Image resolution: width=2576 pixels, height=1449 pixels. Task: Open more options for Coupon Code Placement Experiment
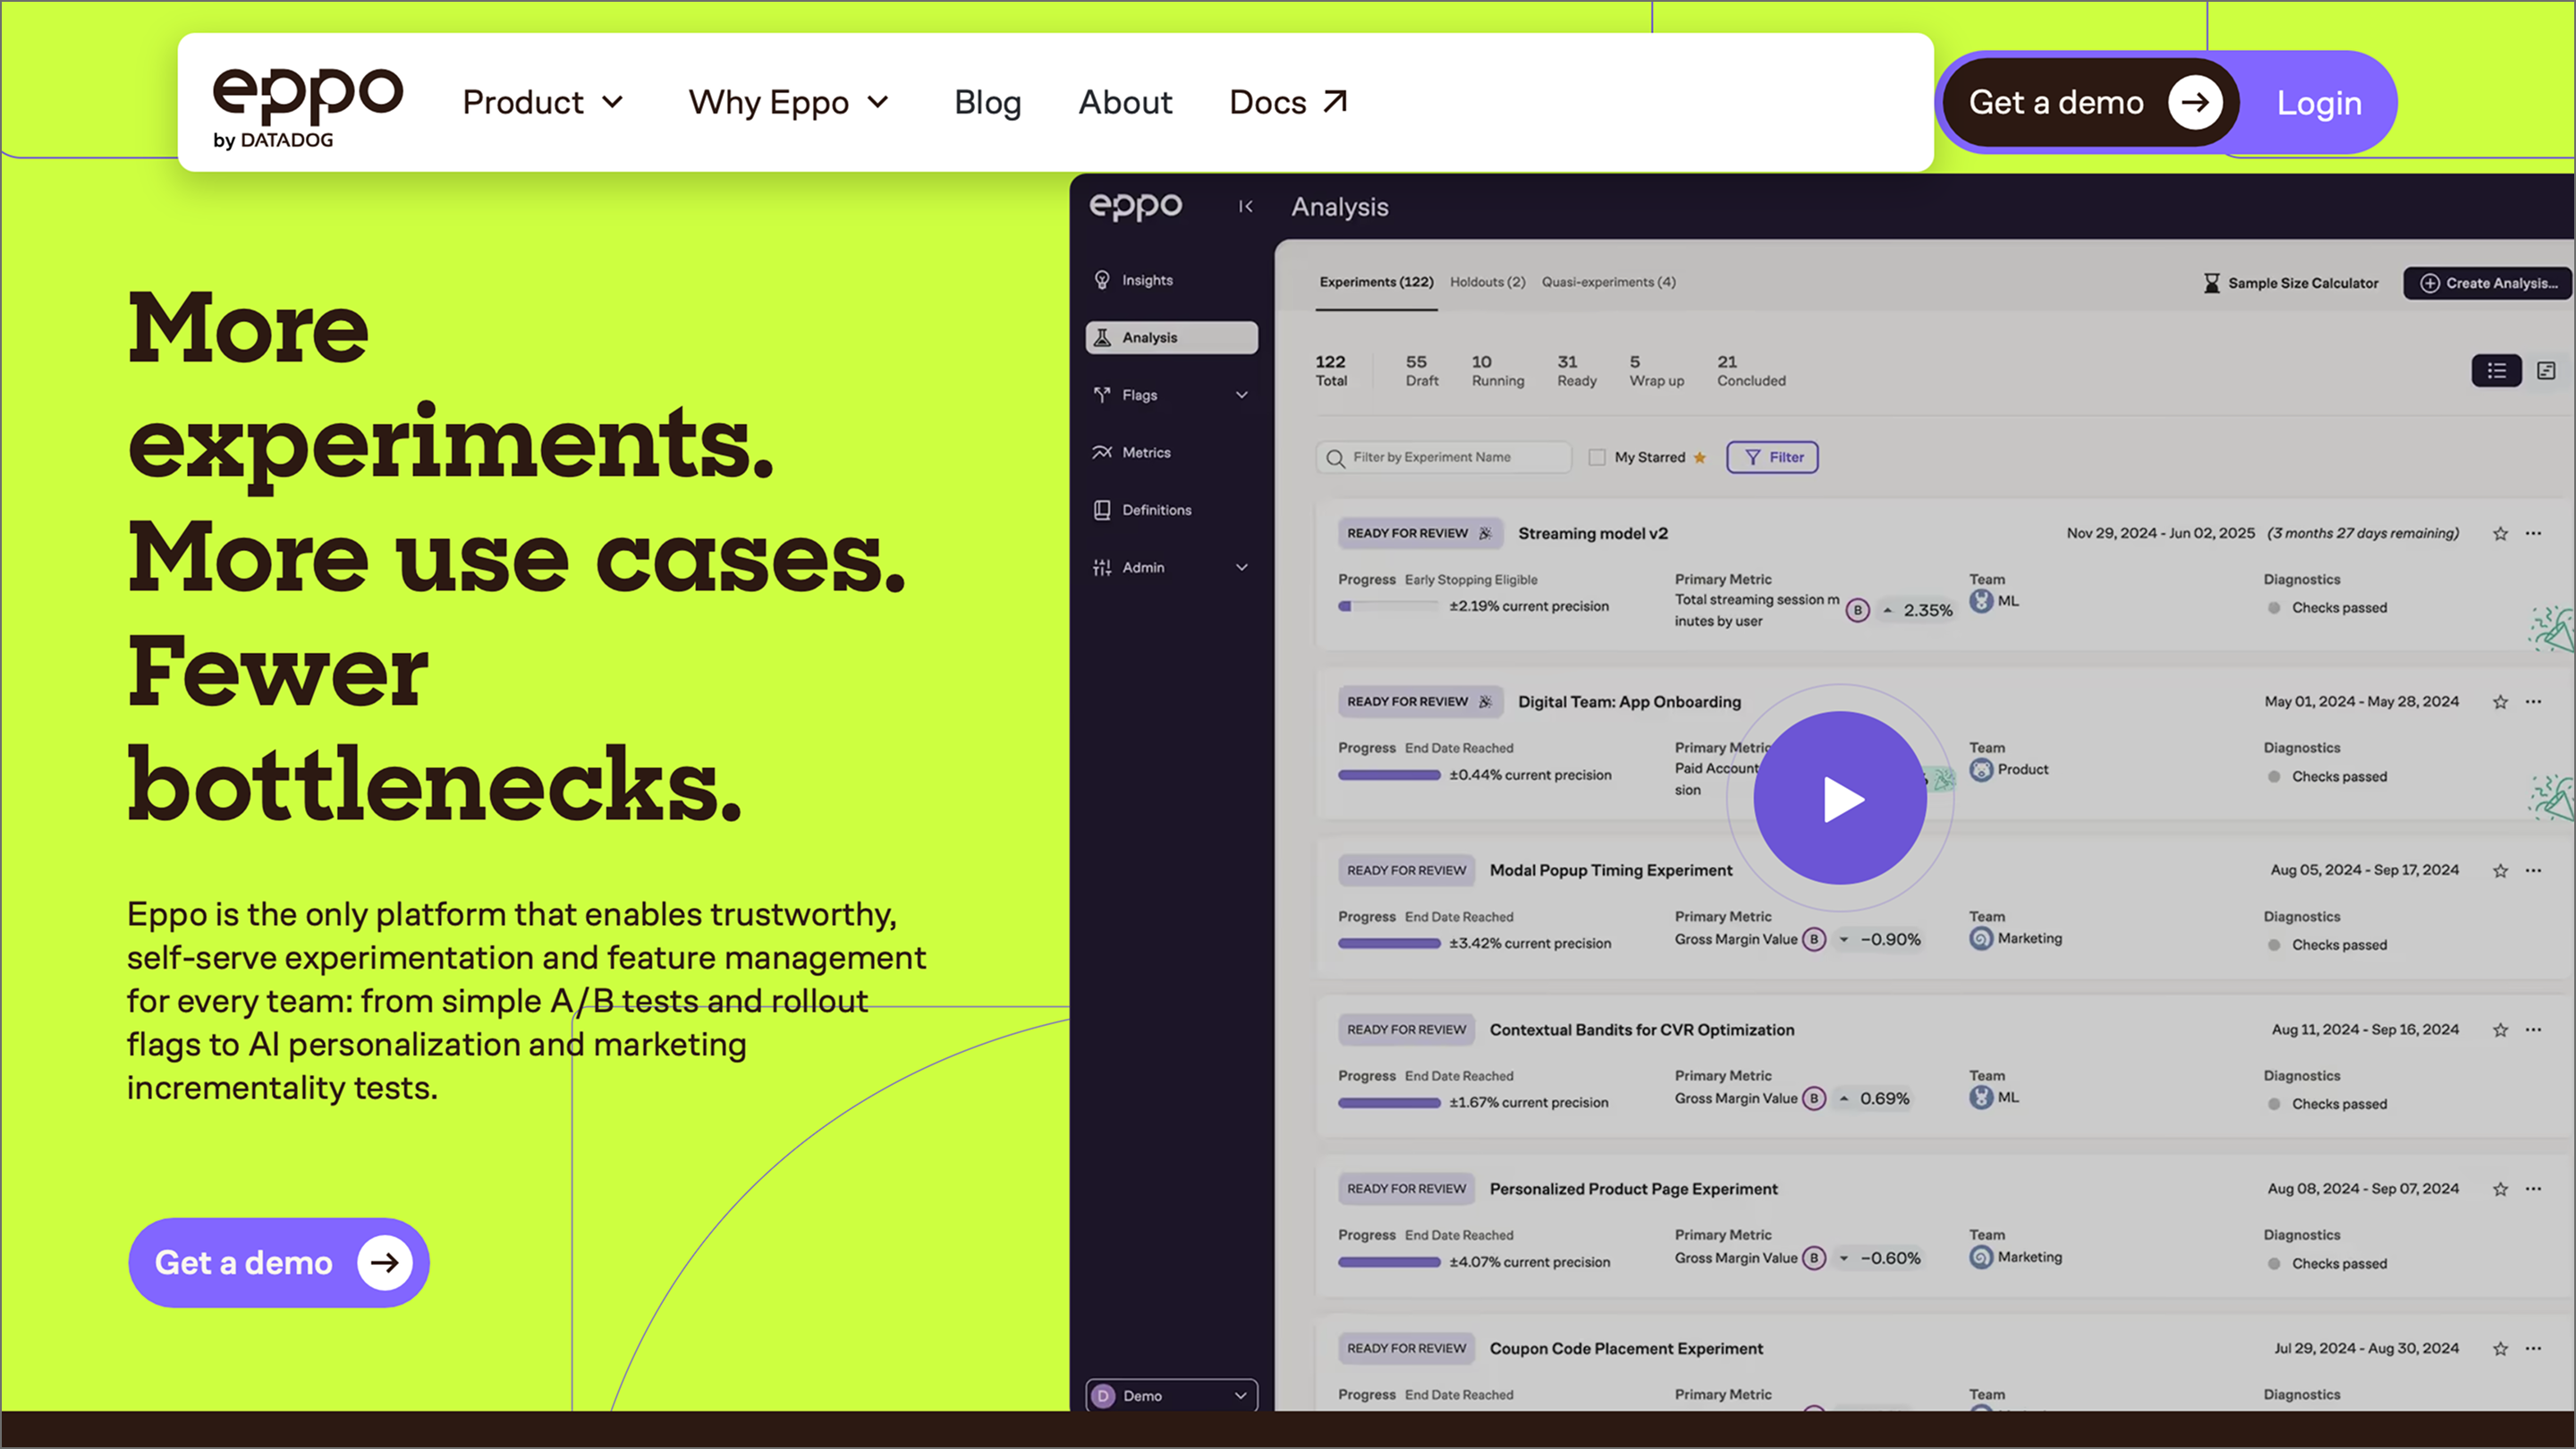click(2533, 1349)
